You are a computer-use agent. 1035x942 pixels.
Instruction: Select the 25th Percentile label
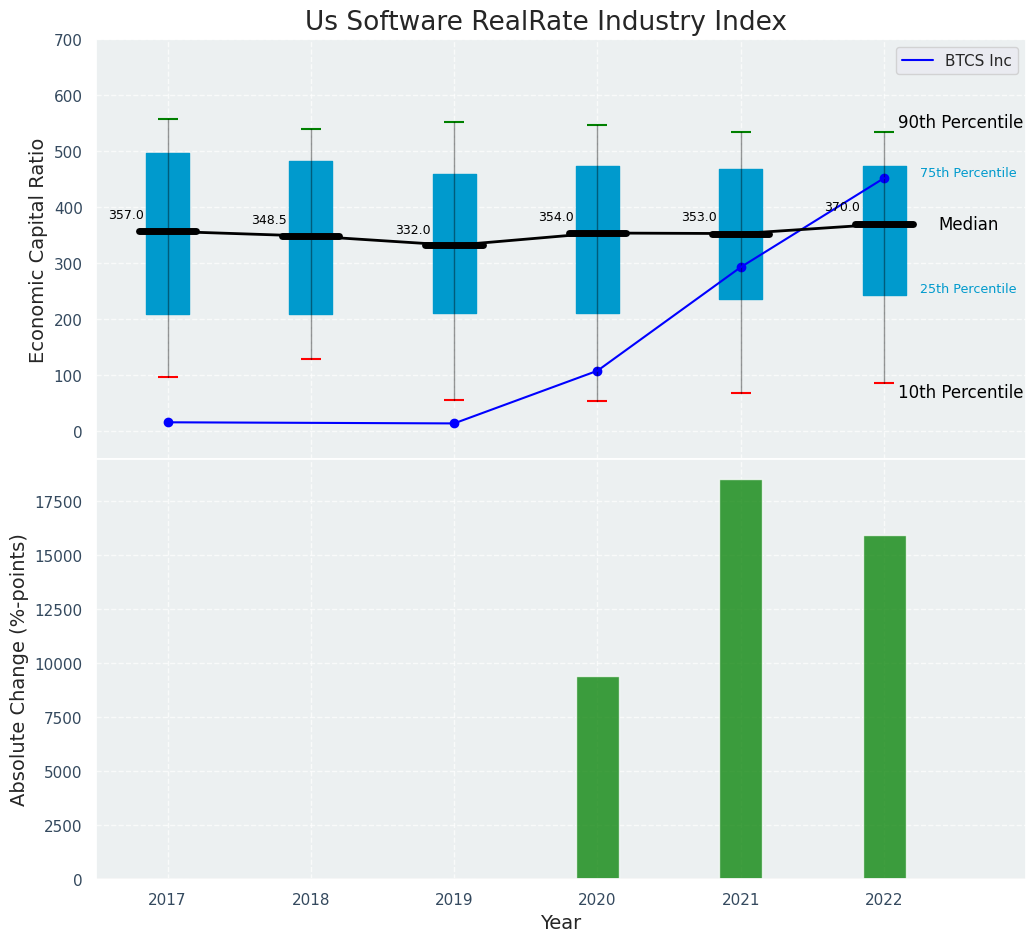[968, 290]
